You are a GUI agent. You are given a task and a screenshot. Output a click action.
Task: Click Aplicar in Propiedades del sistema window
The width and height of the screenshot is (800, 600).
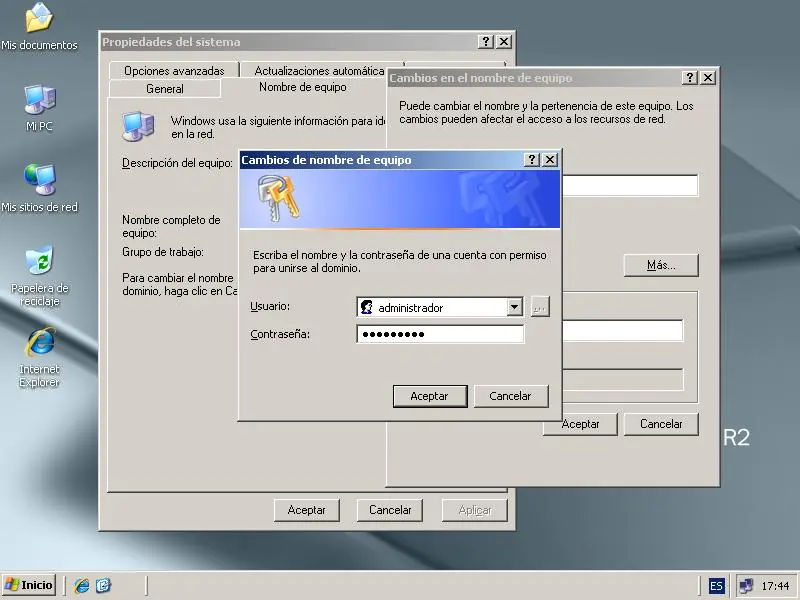pos(474,510)
